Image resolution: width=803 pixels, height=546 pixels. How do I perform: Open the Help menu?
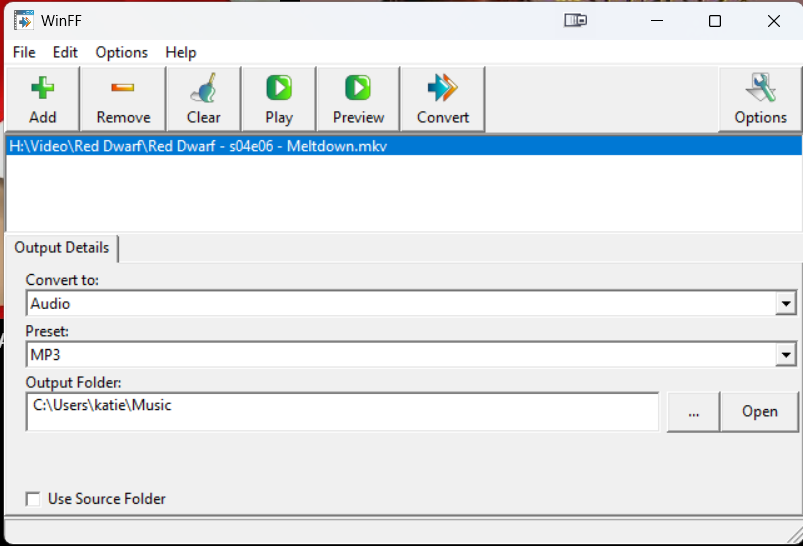click(181, 52)
